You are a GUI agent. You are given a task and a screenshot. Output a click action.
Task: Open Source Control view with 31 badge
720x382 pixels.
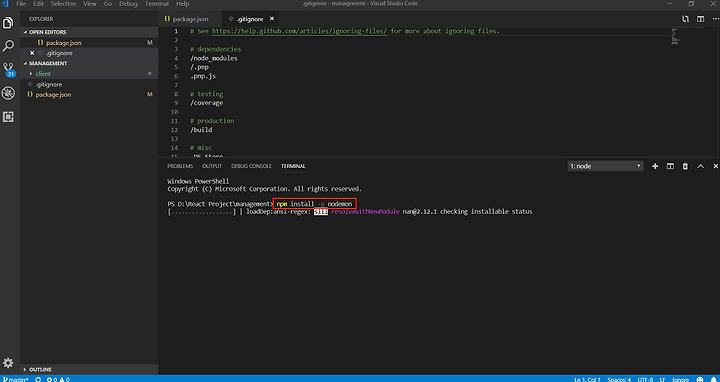[9, 70]
